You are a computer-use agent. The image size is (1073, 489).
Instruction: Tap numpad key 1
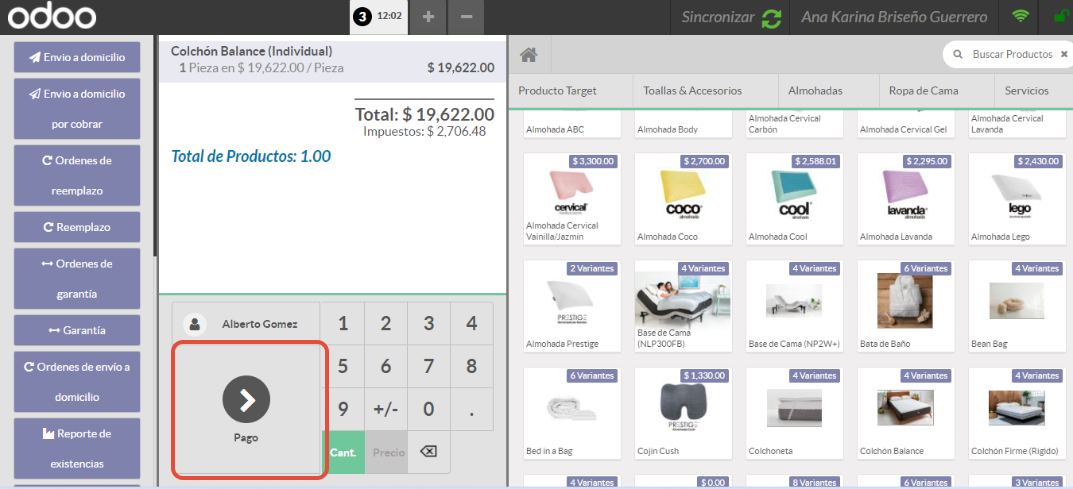[x=343, y=323]
